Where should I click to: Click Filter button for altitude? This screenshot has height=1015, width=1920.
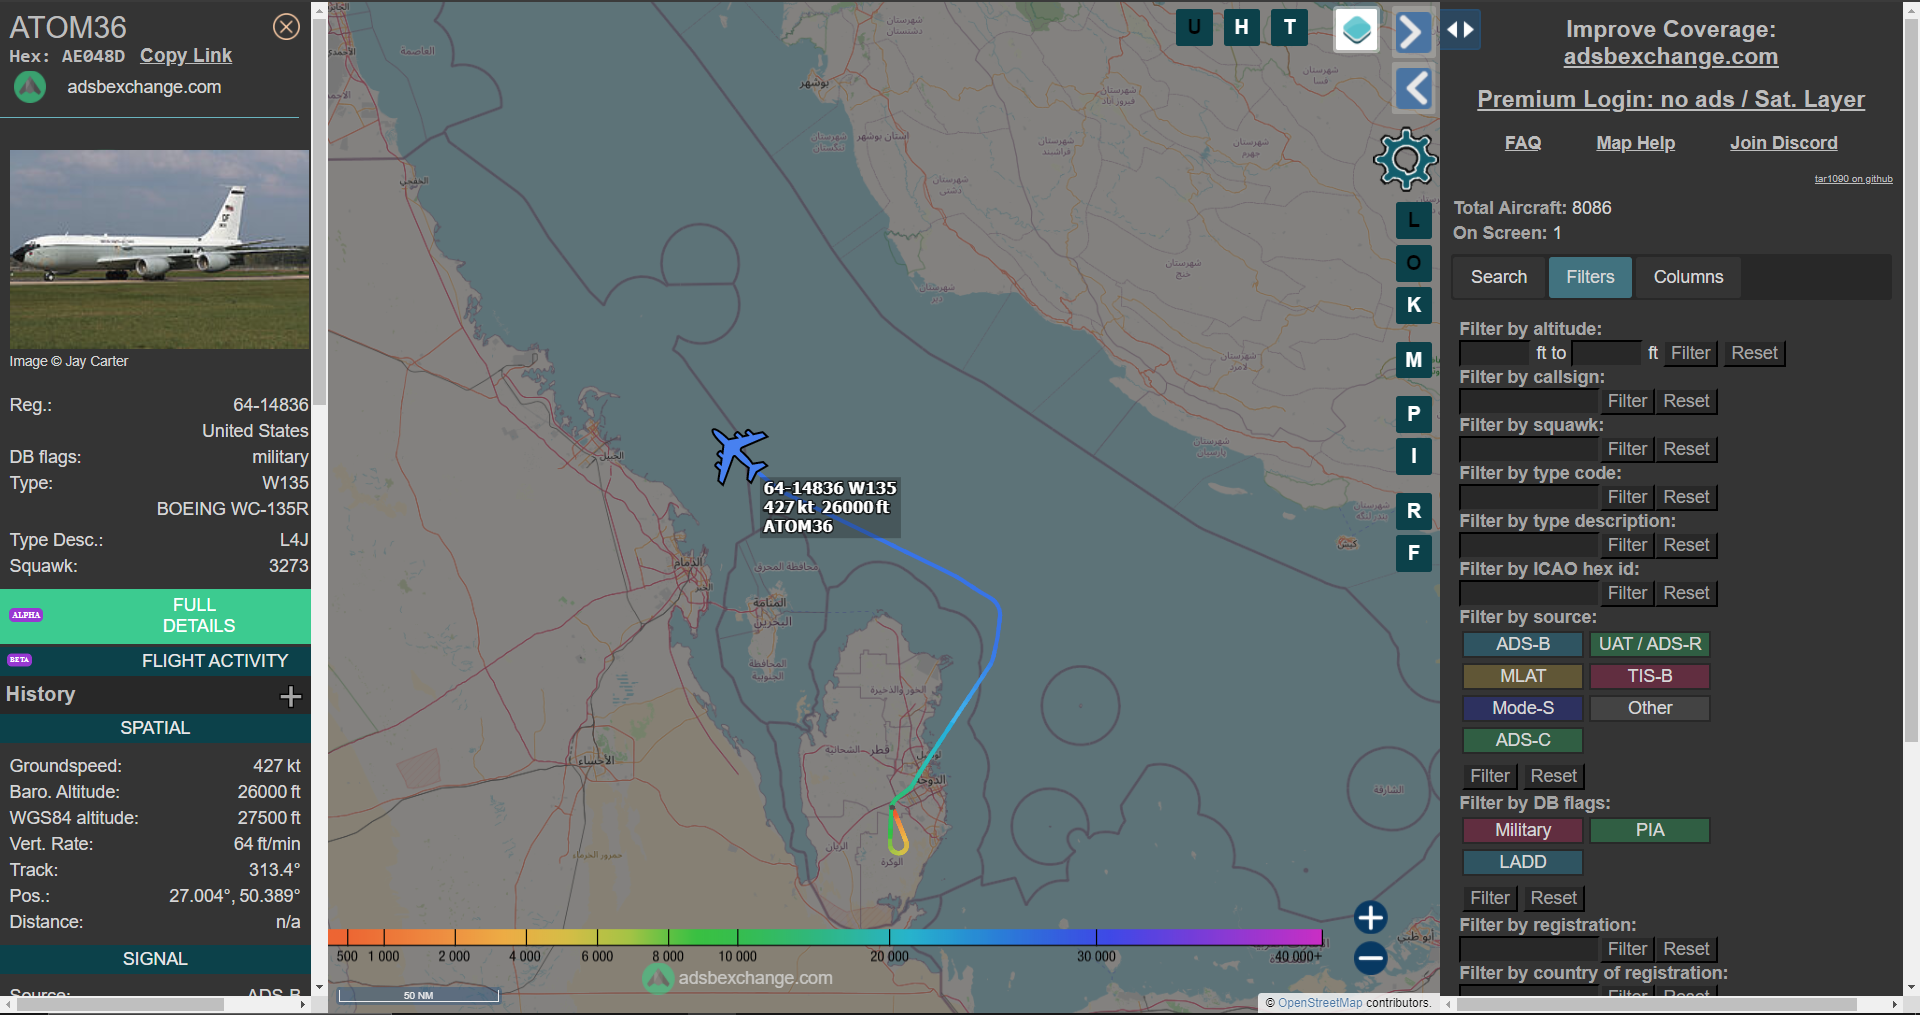click(1690, 354)
